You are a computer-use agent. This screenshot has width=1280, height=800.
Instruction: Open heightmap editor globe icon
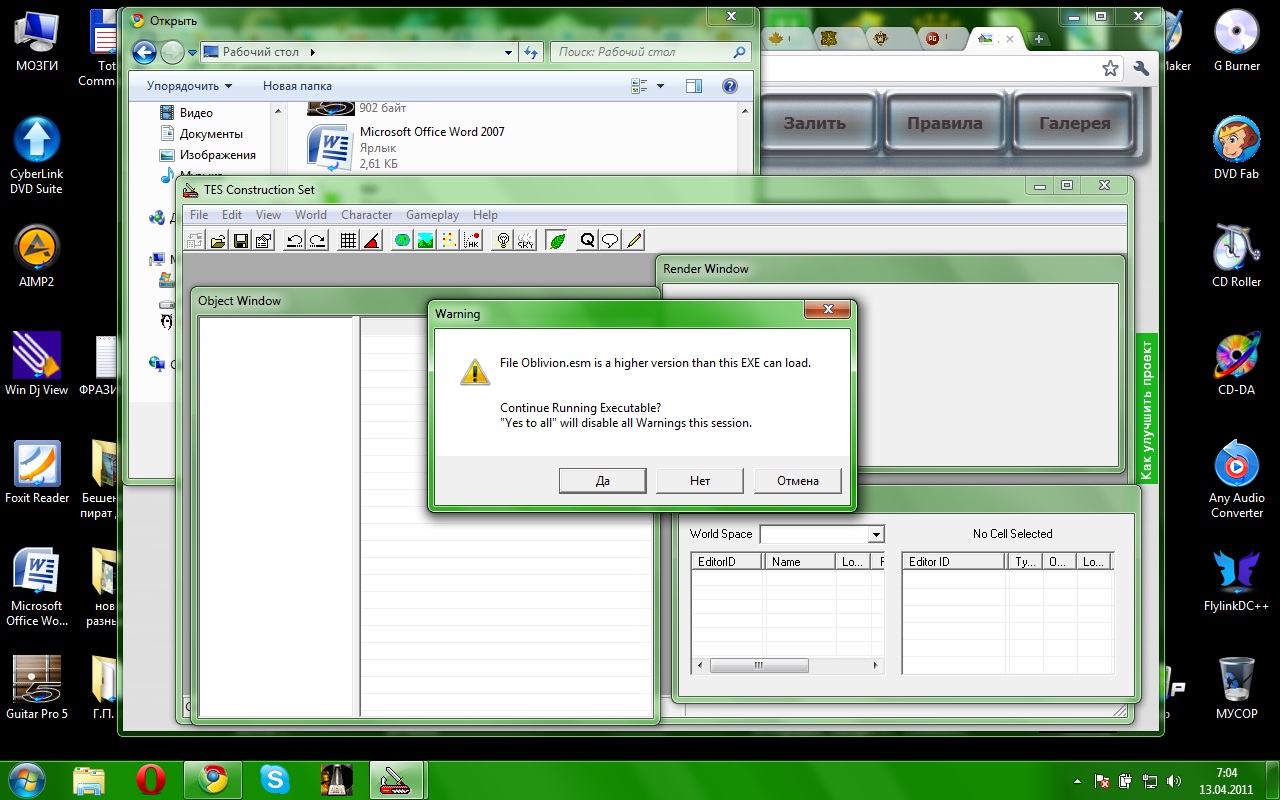pyautogui.click(x=402, y=240)
